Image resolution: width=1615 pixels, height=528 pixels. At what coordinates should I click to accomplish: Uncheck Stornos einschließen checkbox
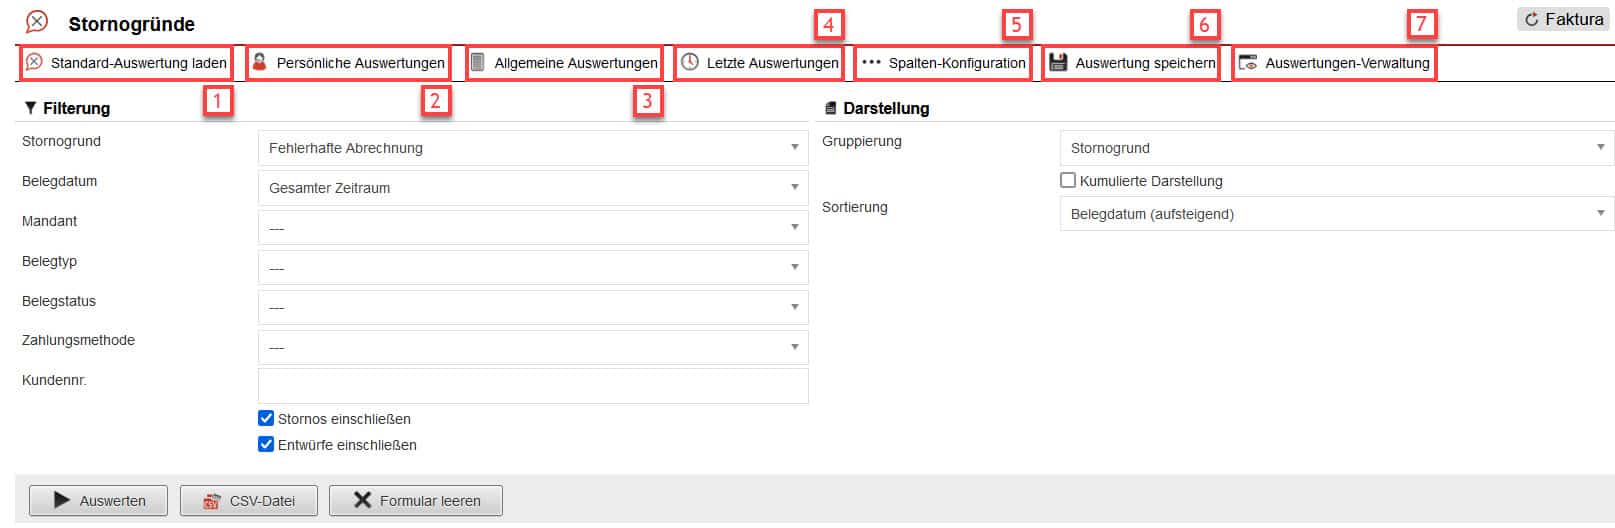click(266, 418)
